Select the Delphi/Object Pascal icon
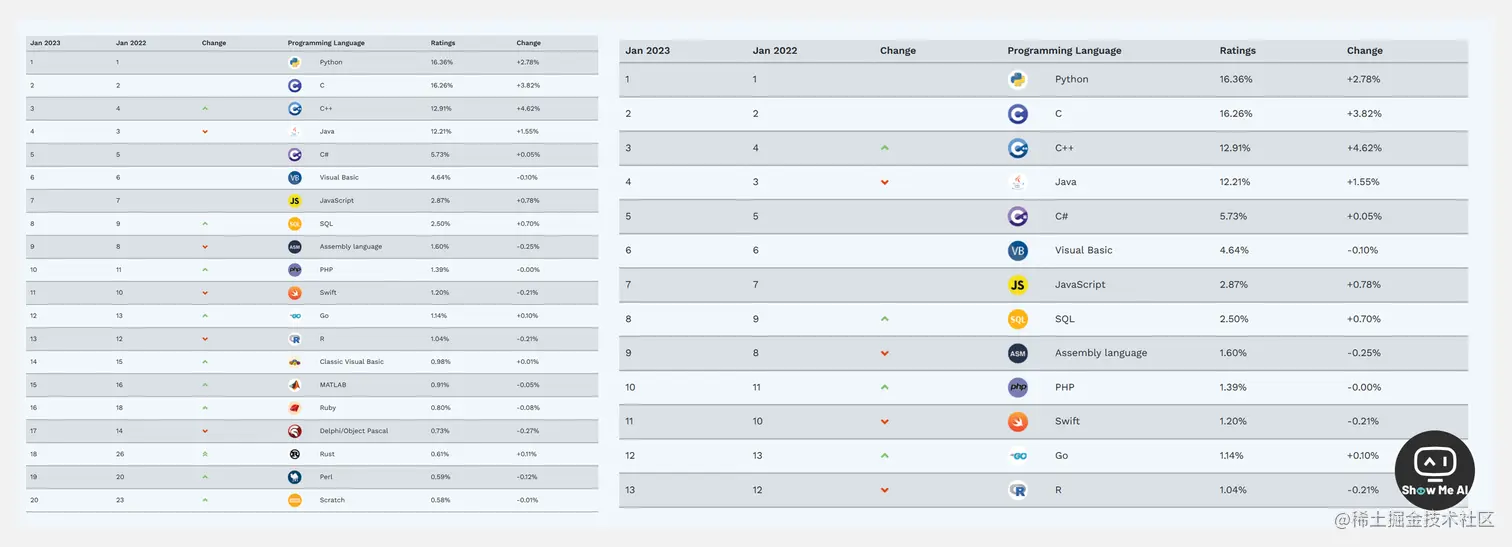The height and width of the screenshot is (547, 1512). point(294,431)
